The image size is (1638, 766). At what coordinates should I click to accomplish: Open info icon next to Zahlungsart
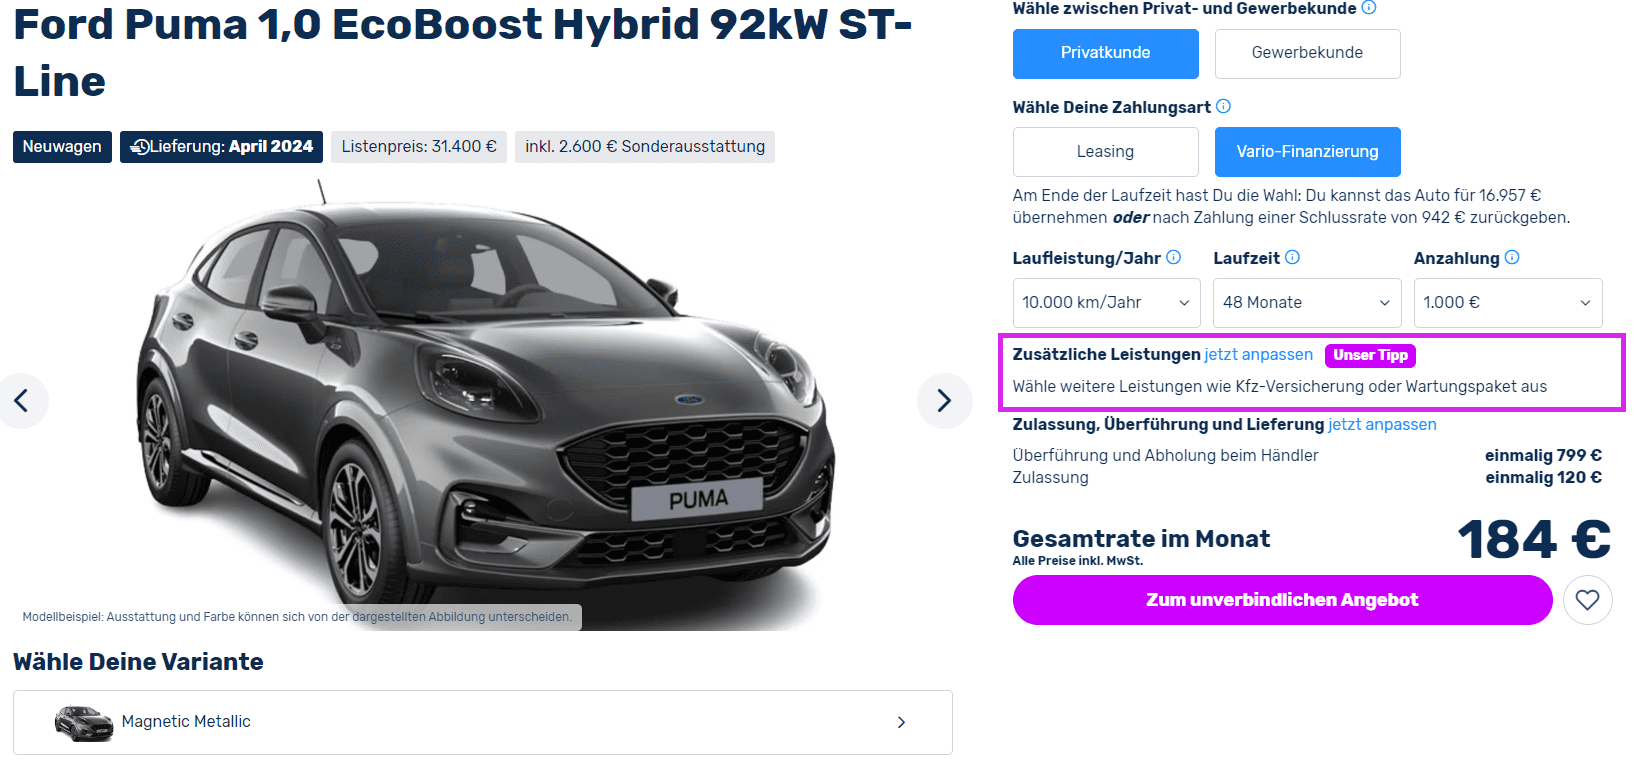point(1223,106)
